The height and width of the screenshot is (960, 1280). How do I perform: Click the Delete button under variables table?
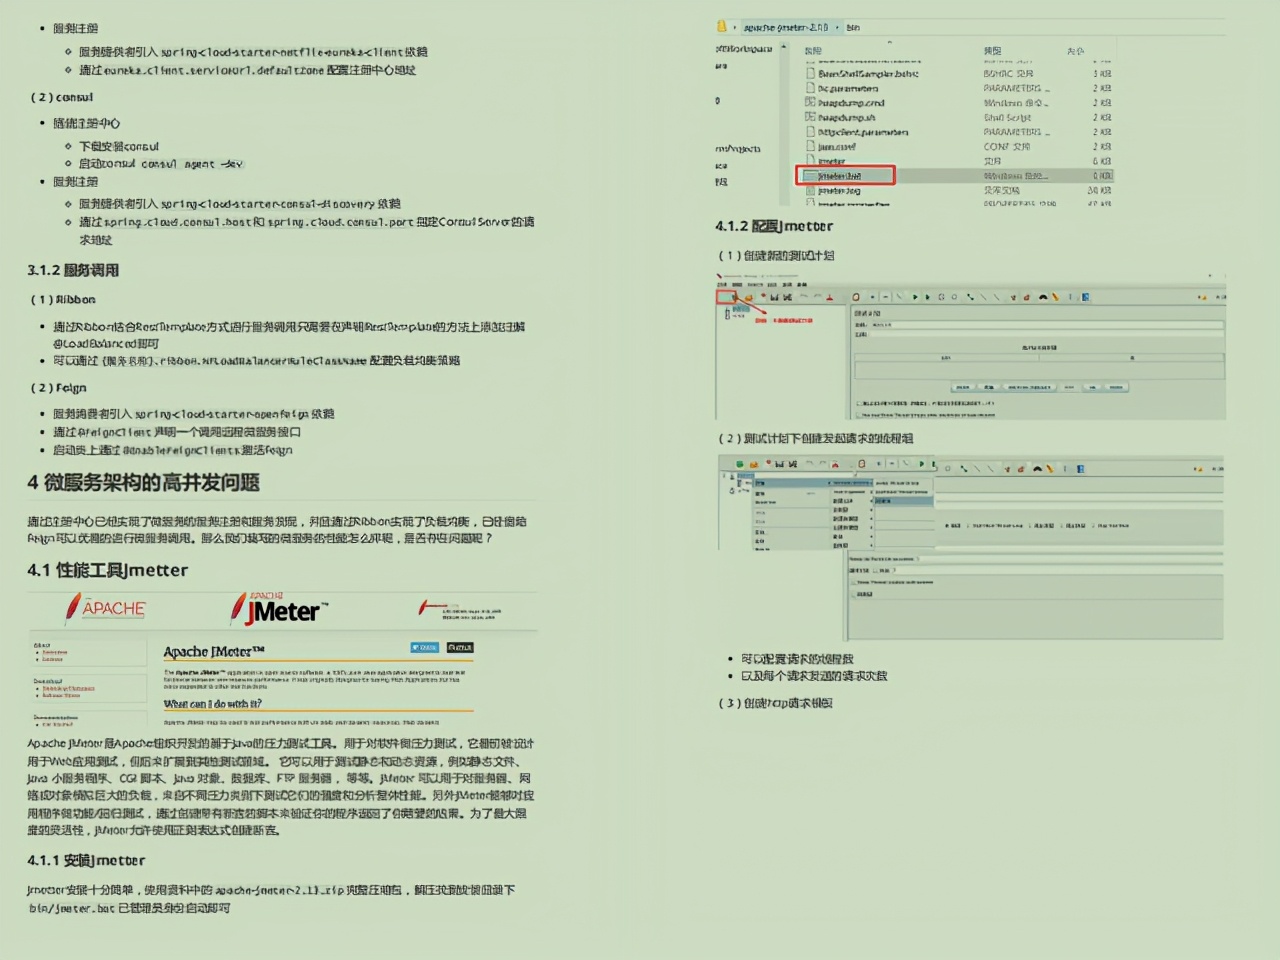pos(1069,387)
